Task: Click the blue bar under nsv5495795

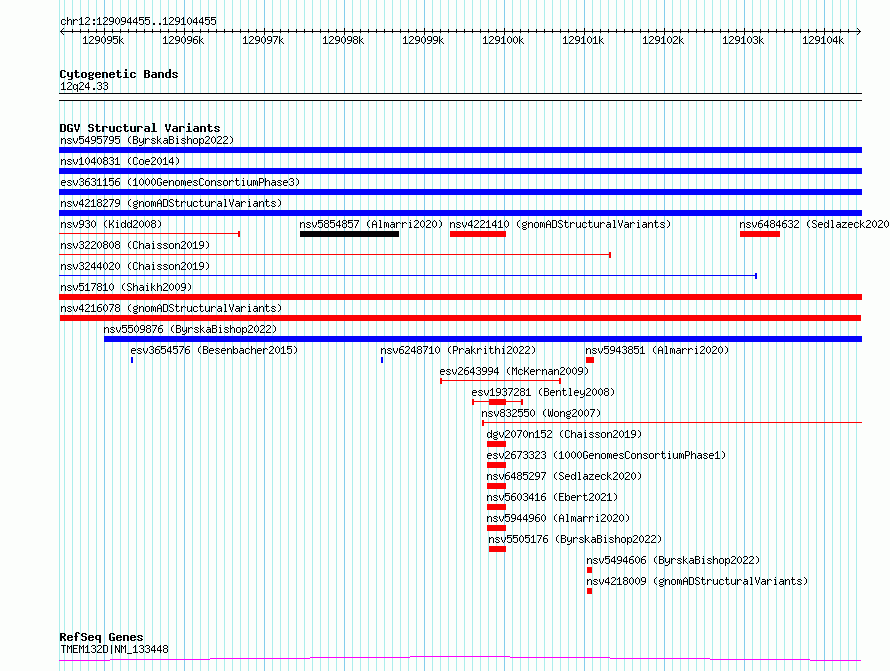Action: [460, 150]
